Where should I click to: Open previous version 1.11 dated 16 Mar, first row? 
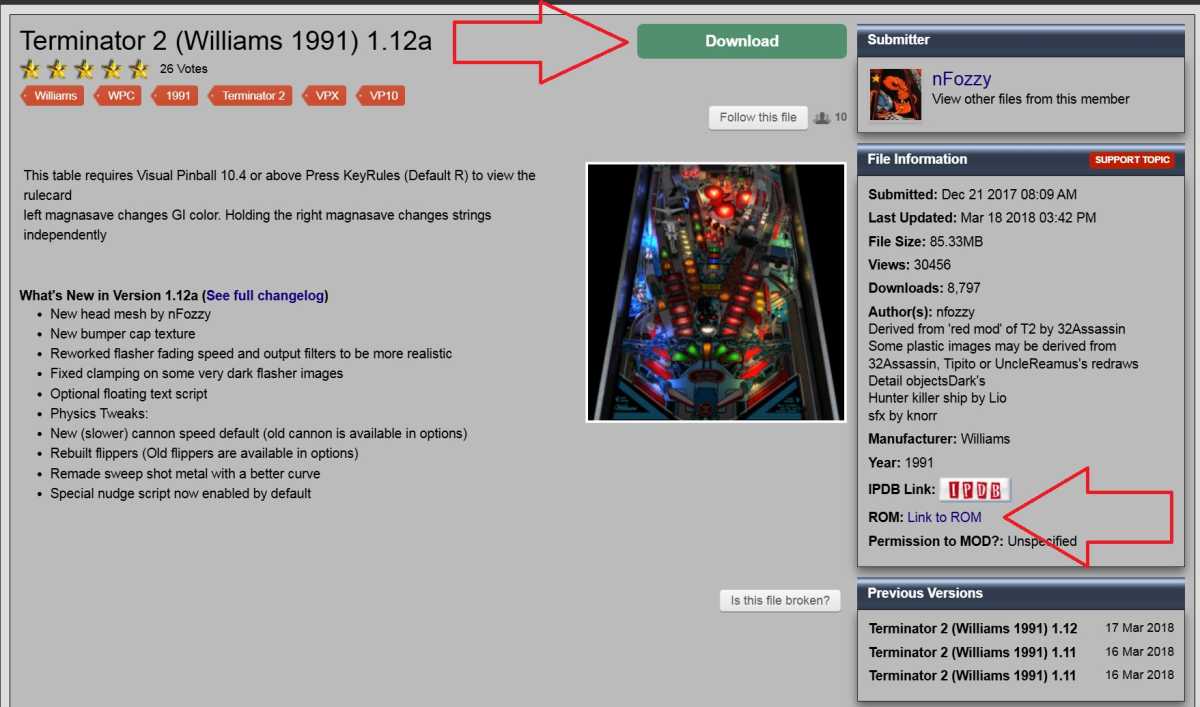(973, 652)
